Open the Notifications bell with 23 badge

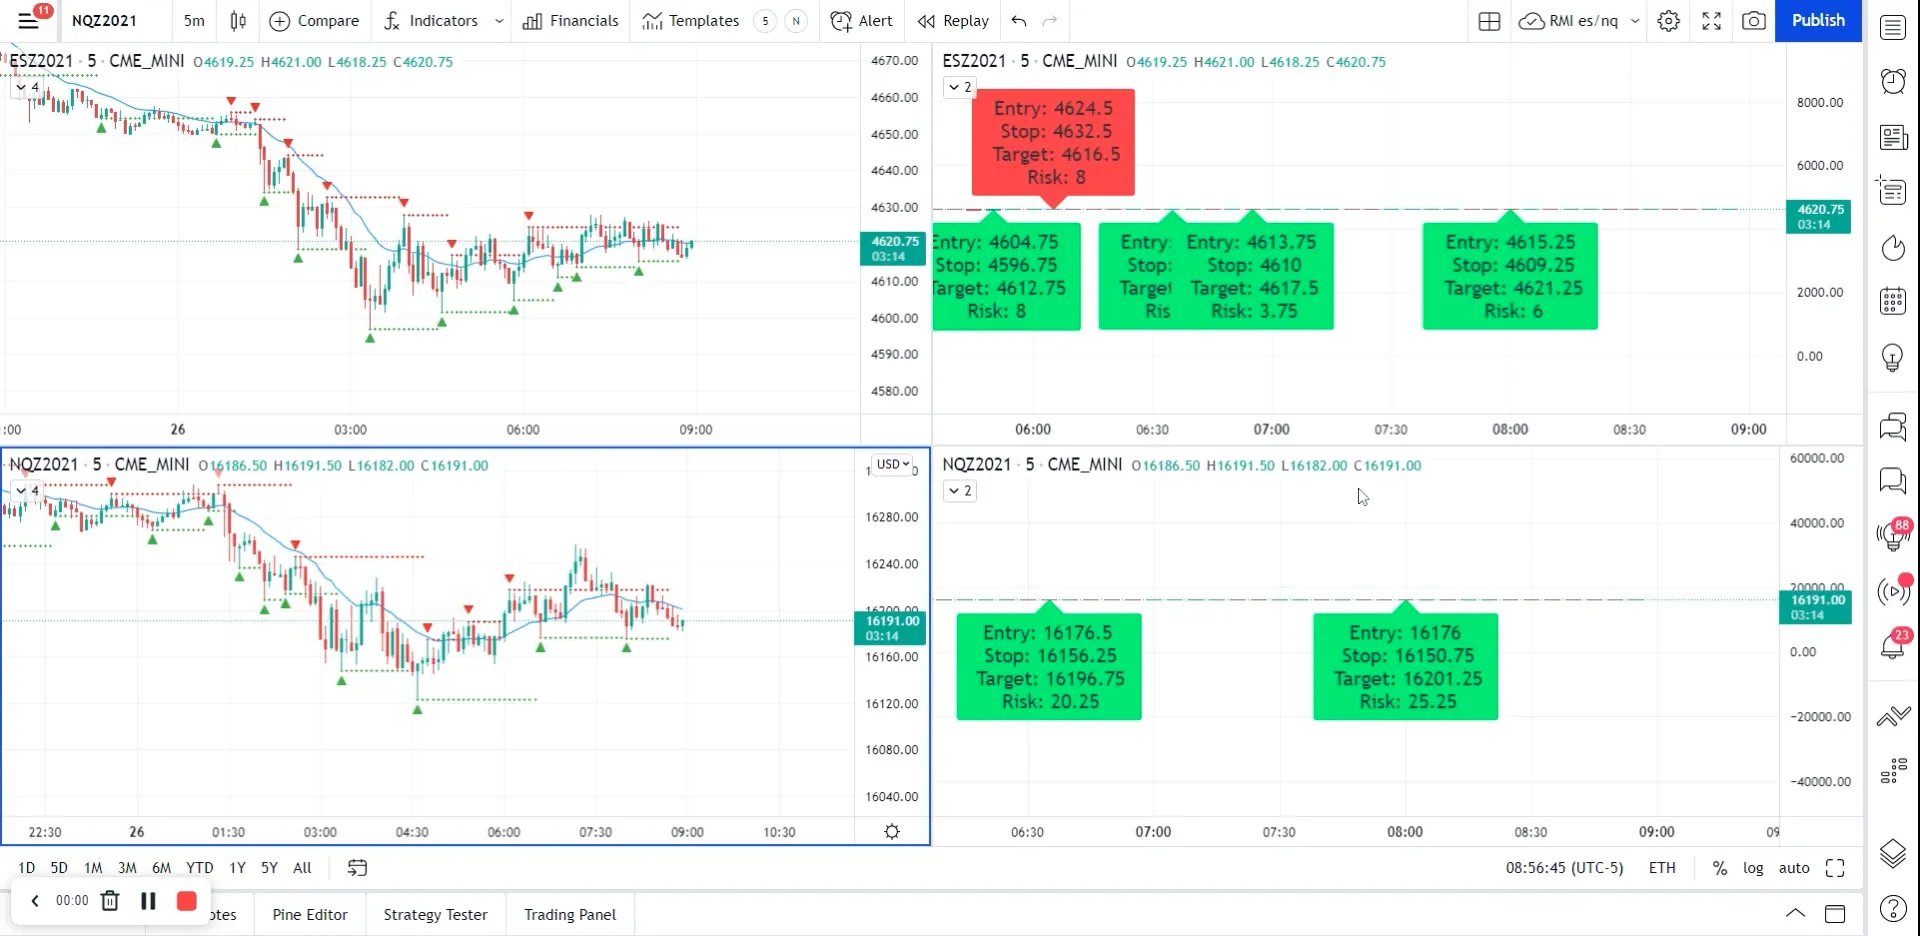(1893, 645)
